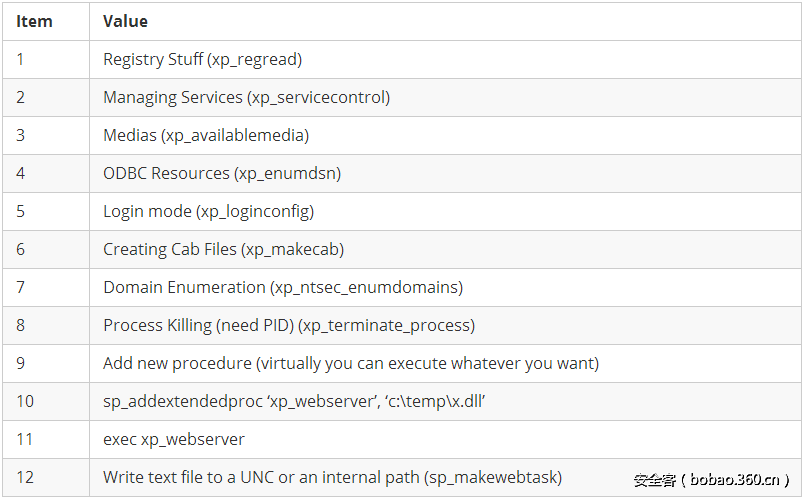The image size is (804, 498).
Task: Select the "Registry Stuff (xp_regread)" cell
Action: [202, 60]
